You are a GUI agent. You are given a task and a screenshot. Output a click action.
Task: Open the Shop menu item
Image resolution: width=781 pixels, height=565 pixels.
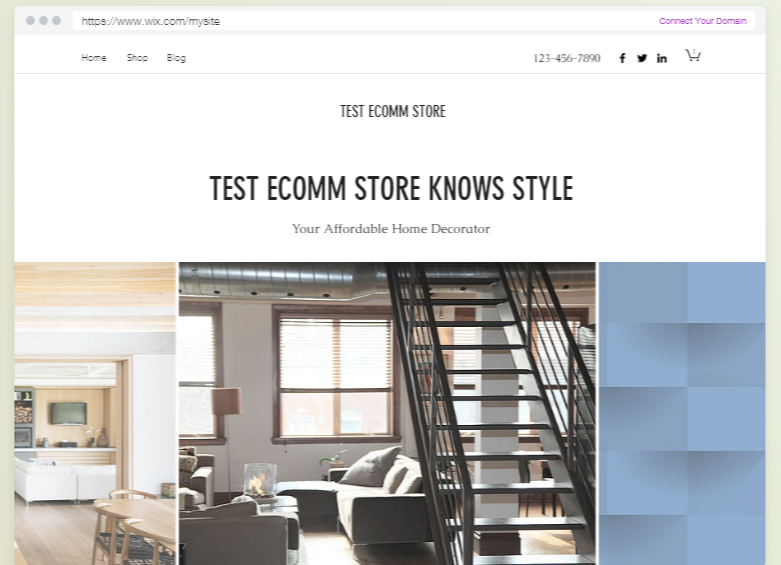(x=137, y=58)
